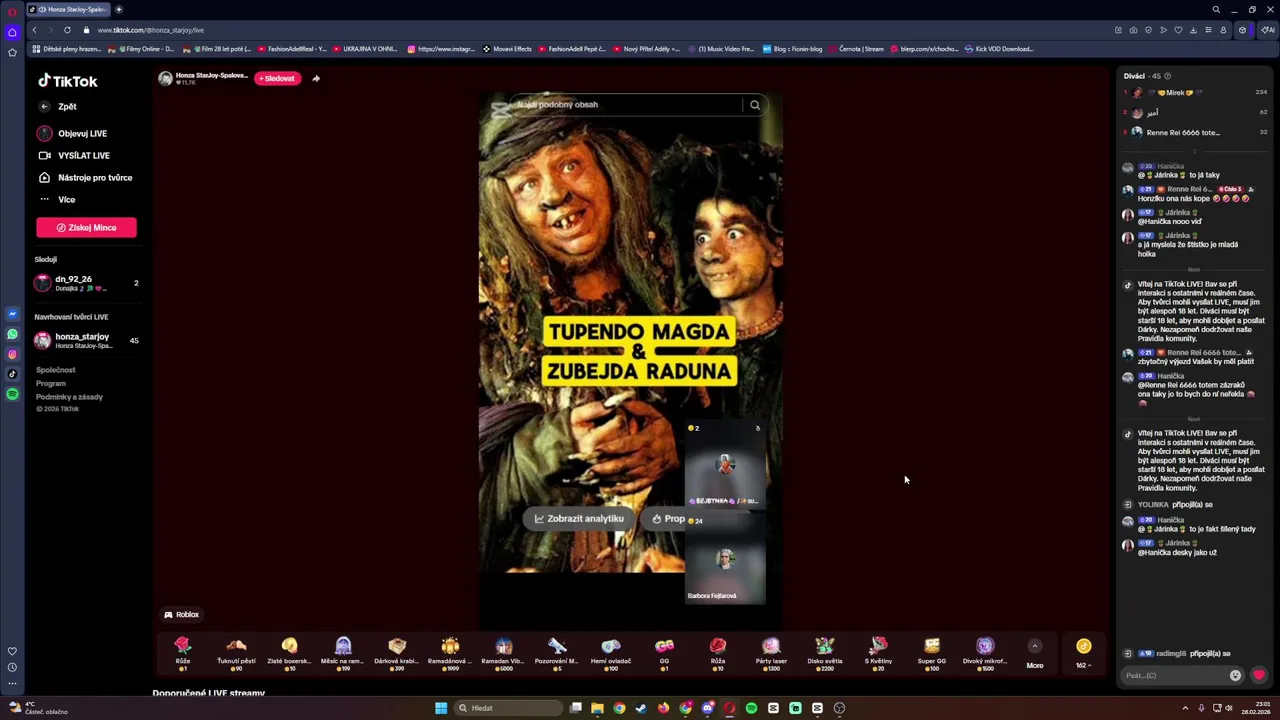This screenshot has height=720, width=1280.
Task: Click the Získej Mince button
Action: (x=86, y=227)
